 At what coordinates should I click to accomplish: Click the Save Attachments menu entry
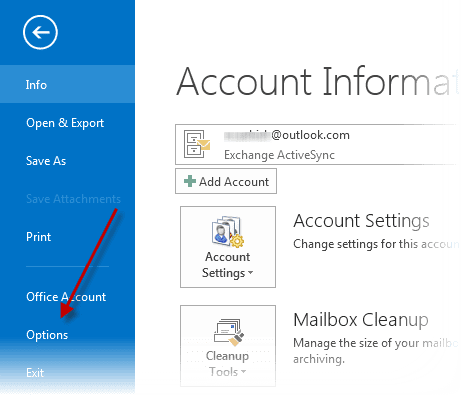(73, 199)
